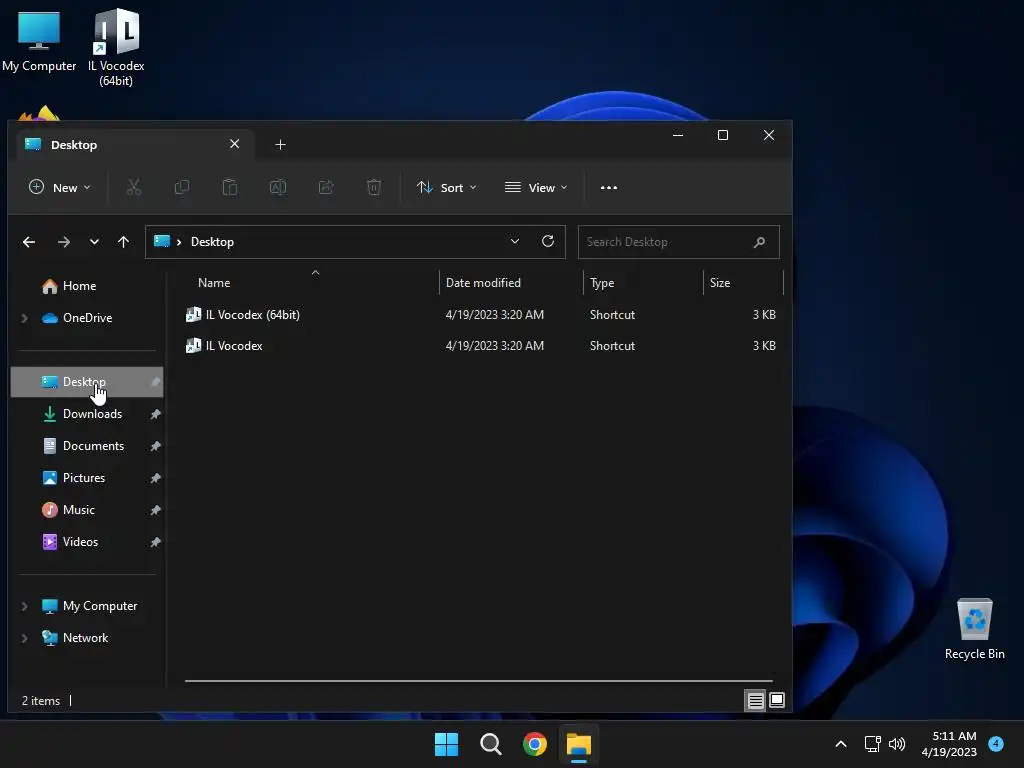1024x768 pixels.
Task: Expand the Network tree node
Action: (x=24, y=638)
